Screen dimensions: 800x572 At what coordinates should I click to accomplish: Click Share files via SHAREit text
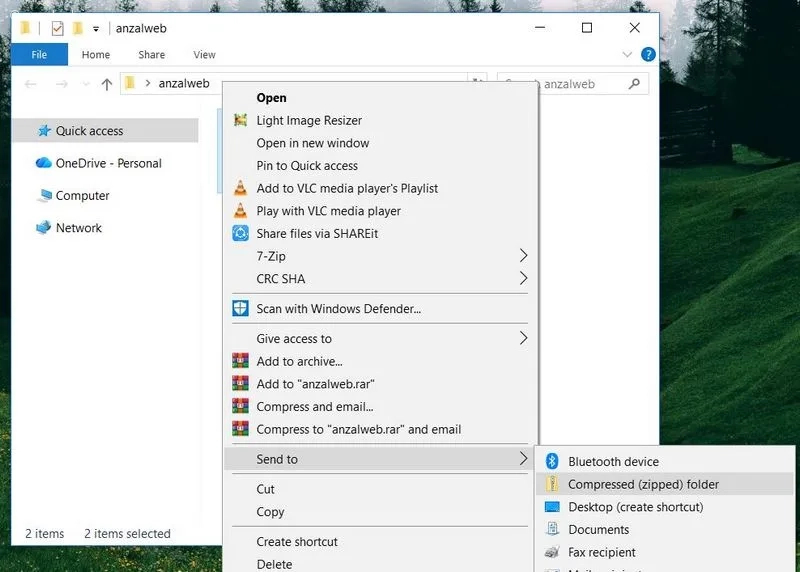point(317,234)
